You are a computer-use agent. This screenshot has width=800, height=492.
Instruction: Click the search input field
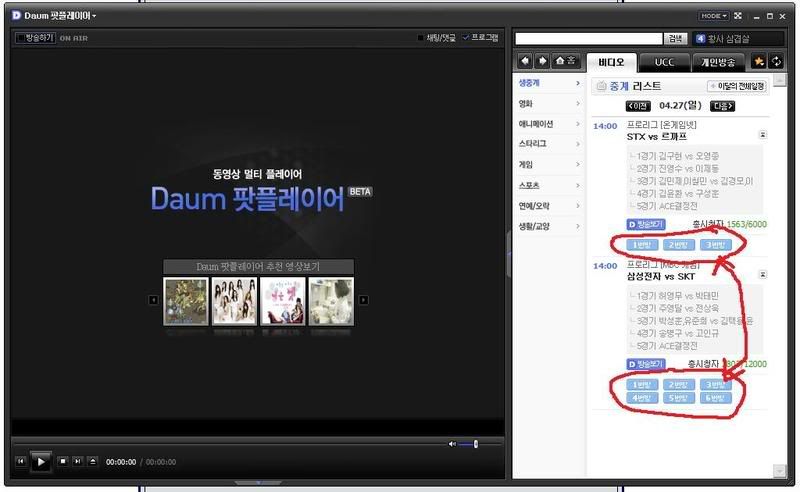(589, 38)
